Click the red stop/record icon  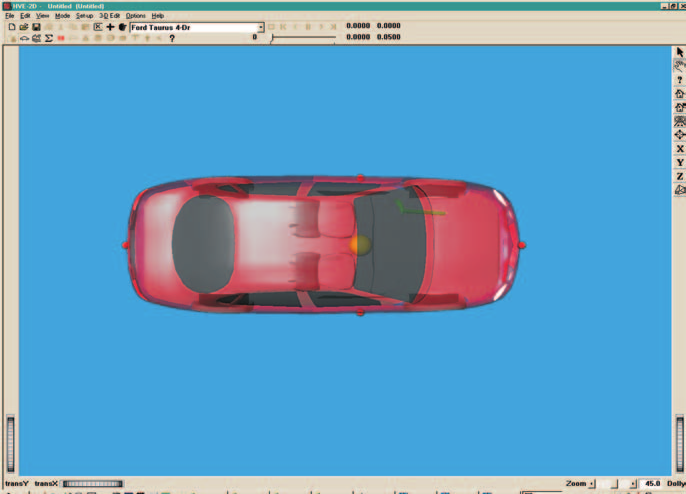pyautogui.click(x=61, y=39)
